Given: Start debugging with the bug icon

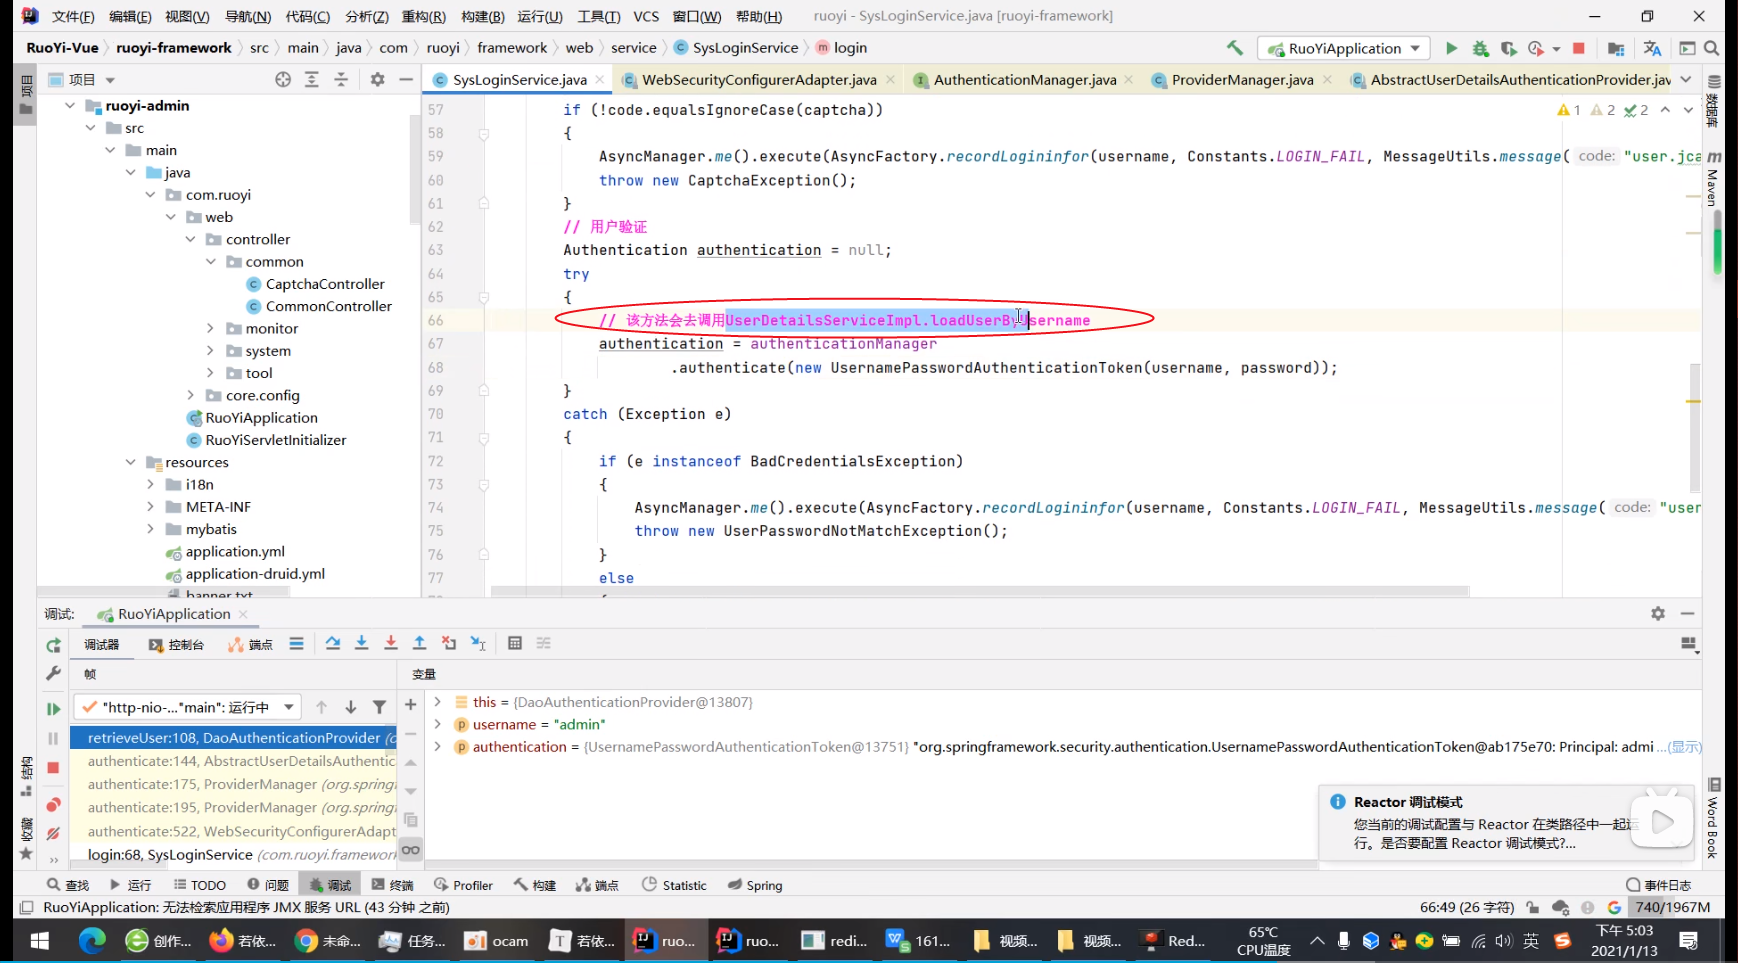Looking at the screenshot, I should click(1480, 48).
